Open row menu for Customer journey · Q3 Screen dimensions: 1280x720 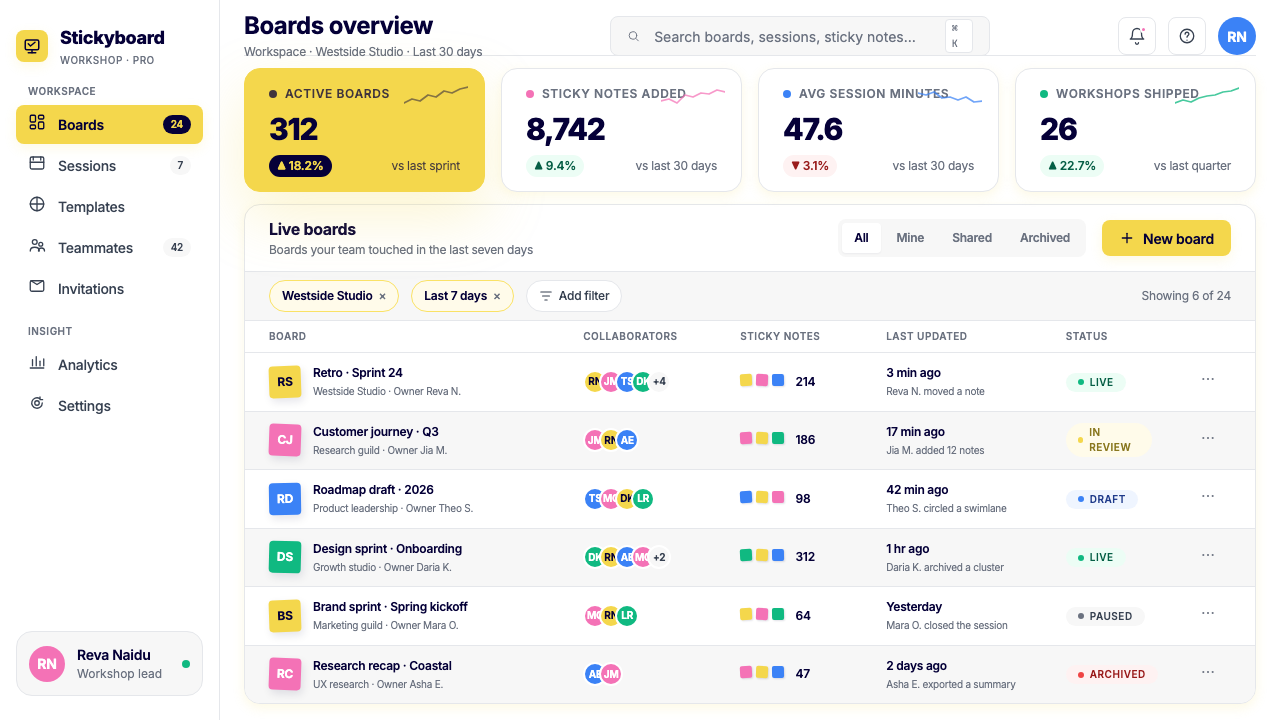pos(1208,438)
